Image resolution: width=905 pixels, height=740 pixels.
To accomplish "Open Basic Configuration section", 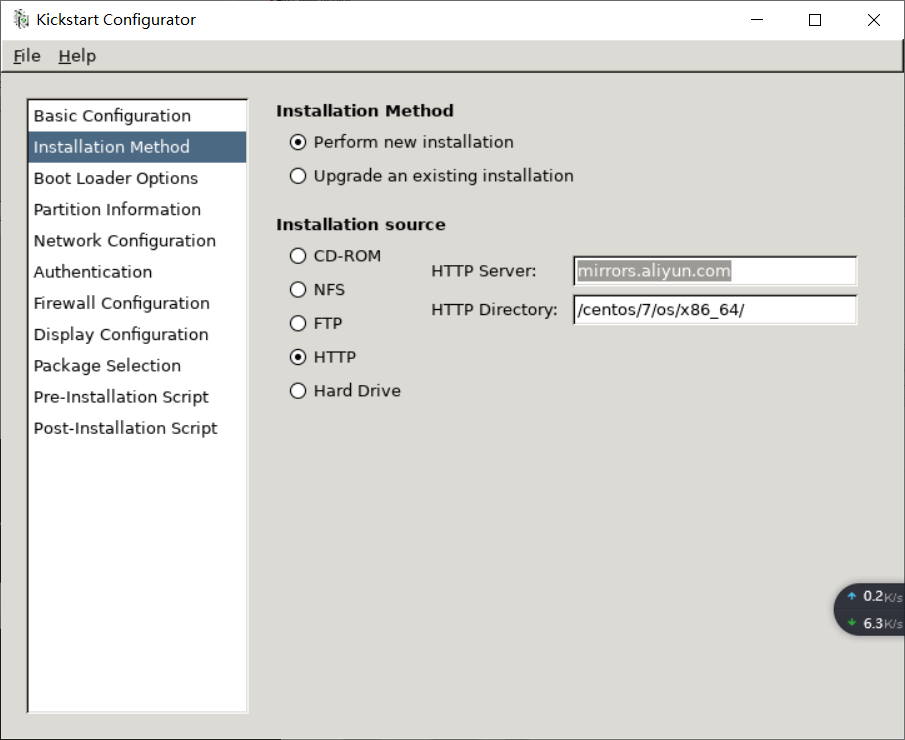I will click(x=112, y=116).
